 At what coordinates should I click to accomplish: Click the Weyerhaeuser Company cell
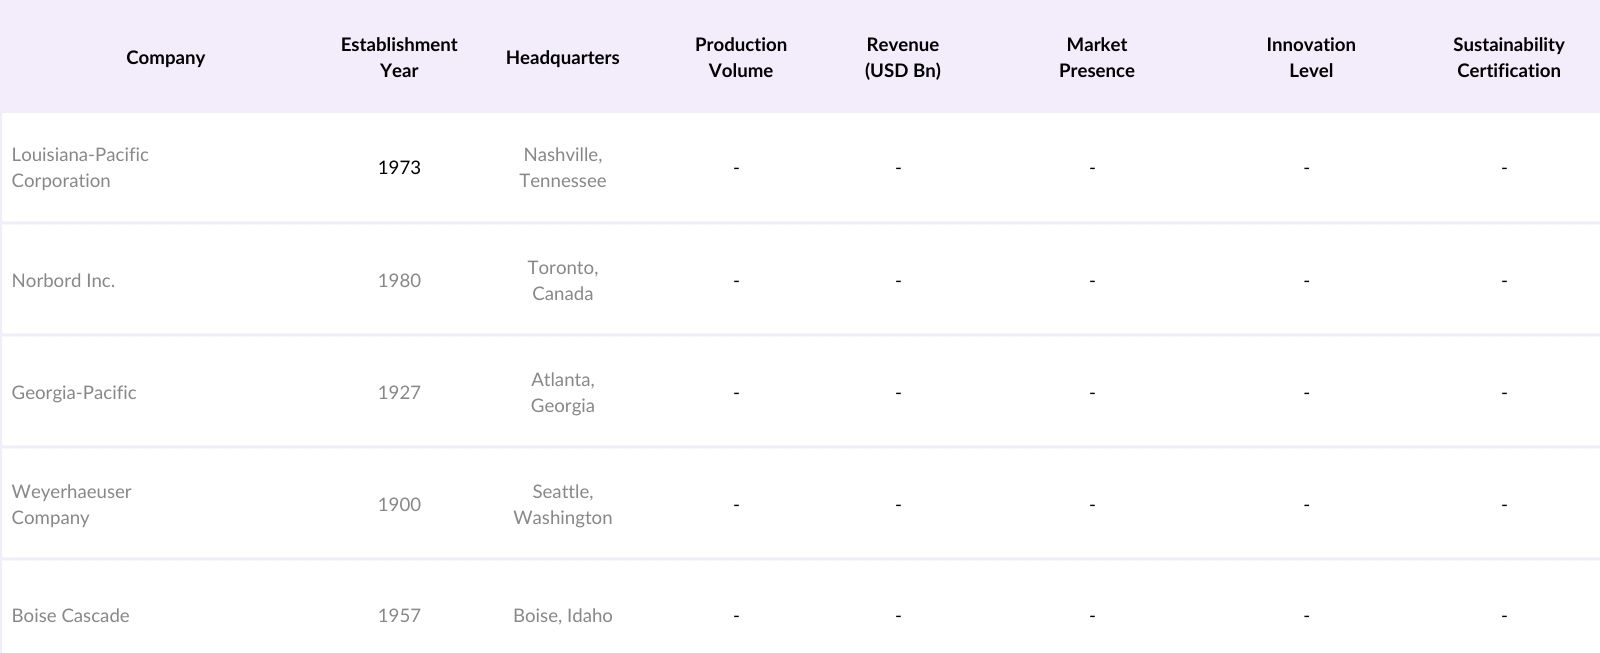click(x=71, y=504)
